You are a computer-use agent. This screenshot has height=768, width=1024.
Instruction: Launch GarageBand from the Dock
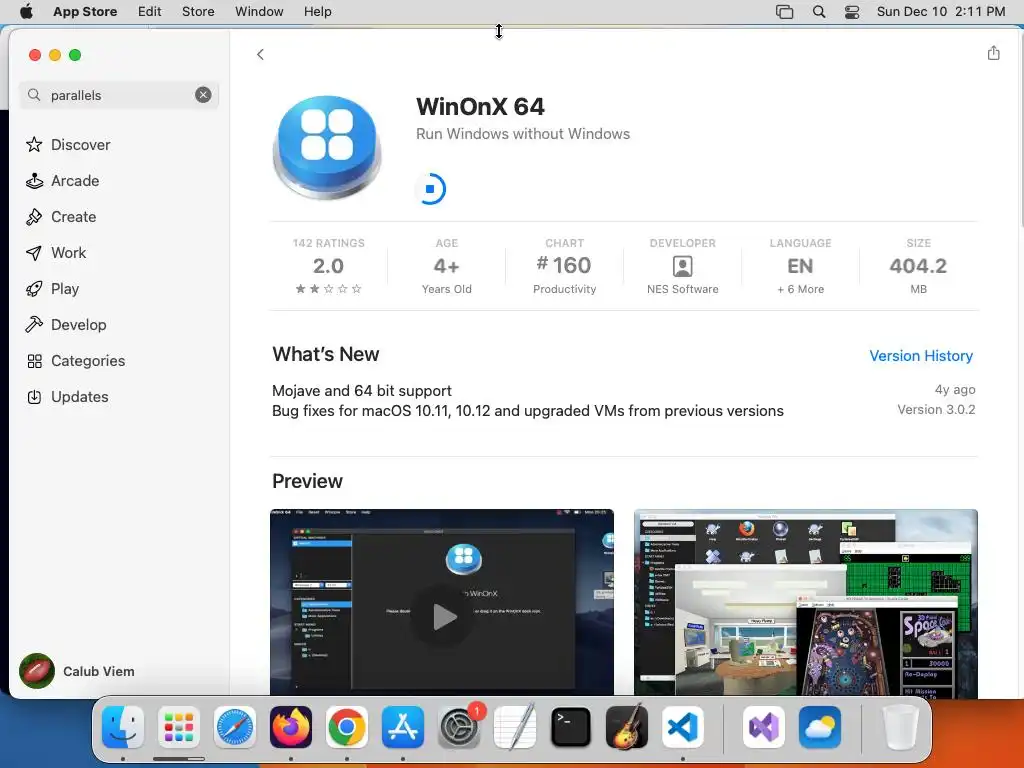pos(627,727)
